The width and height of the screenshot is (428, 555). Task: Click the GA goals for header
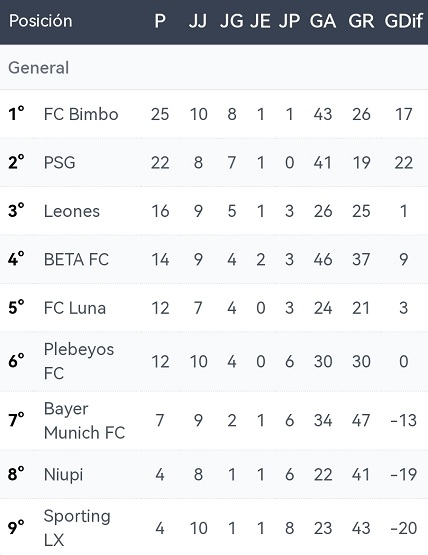coord(323,21)
